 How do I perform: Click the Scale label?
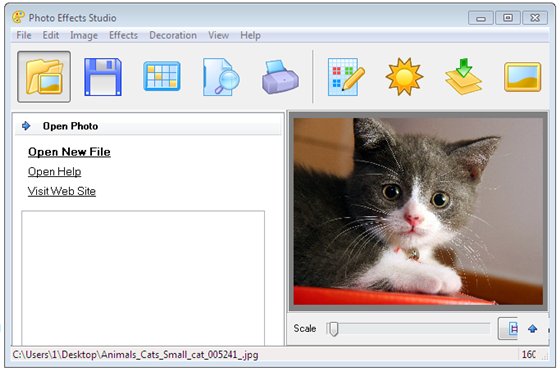tap(305, 329)
